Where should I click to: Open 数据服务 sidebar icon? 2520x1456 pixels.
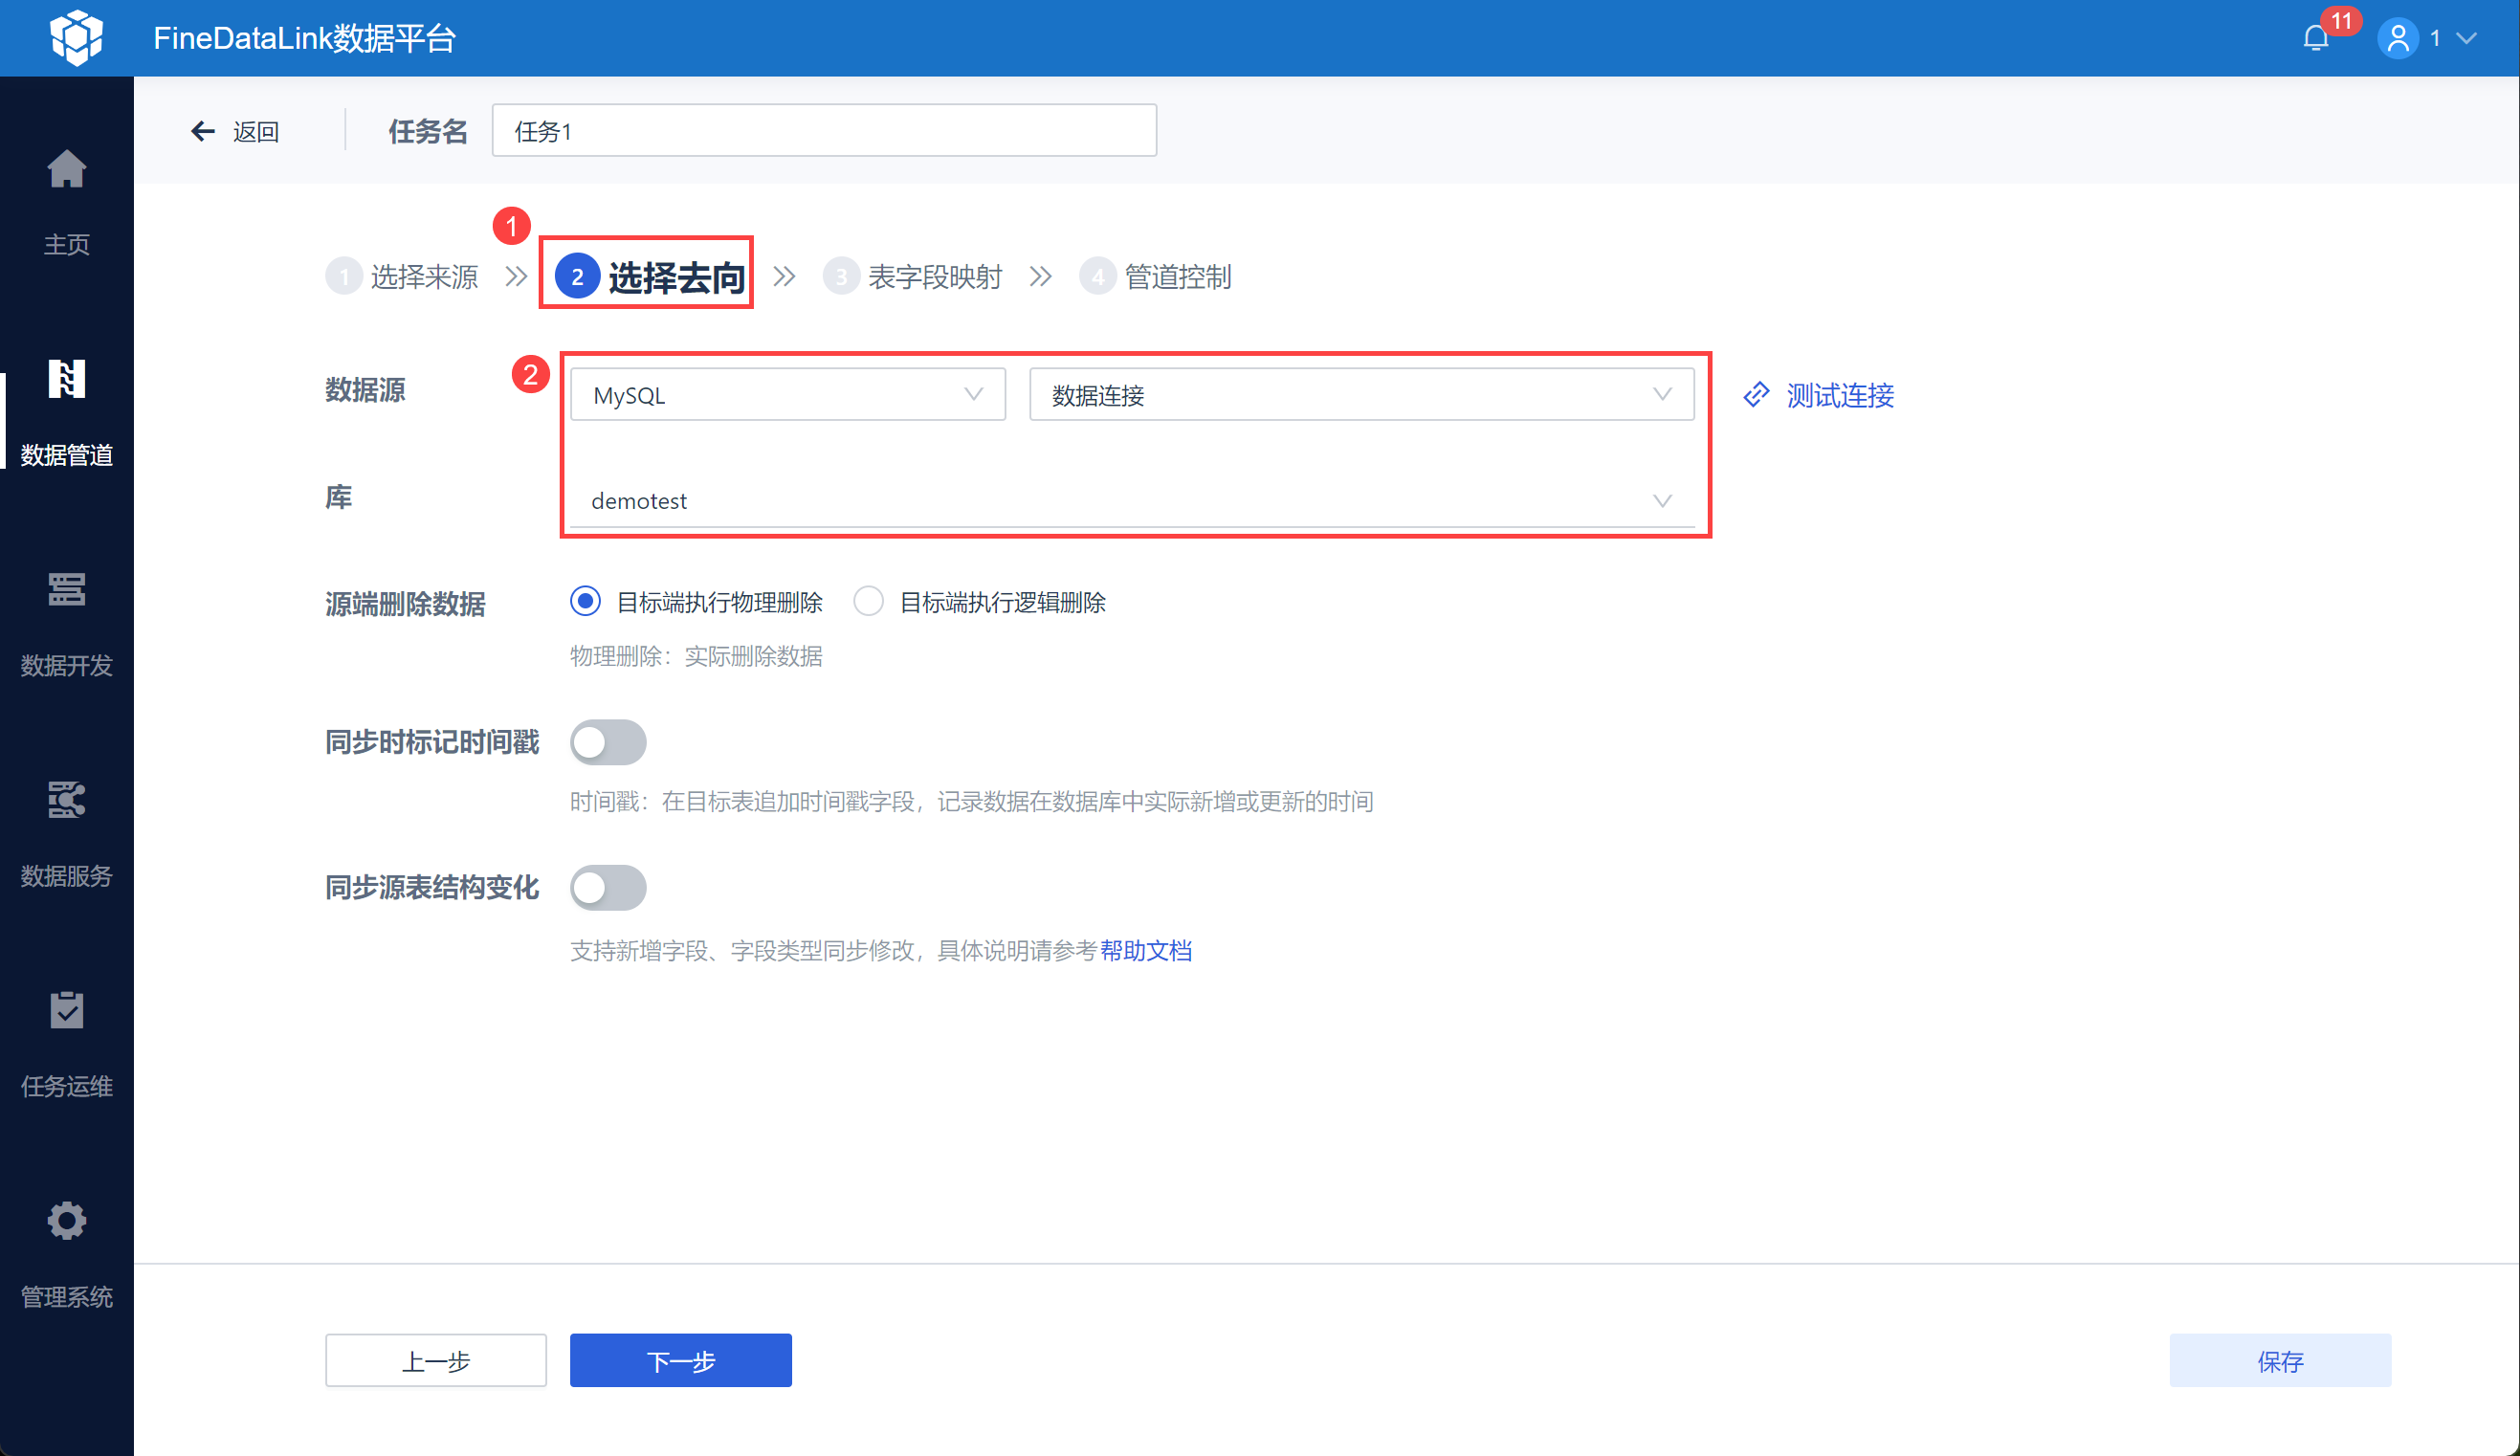pyautogui.click(x=67, y=800)
